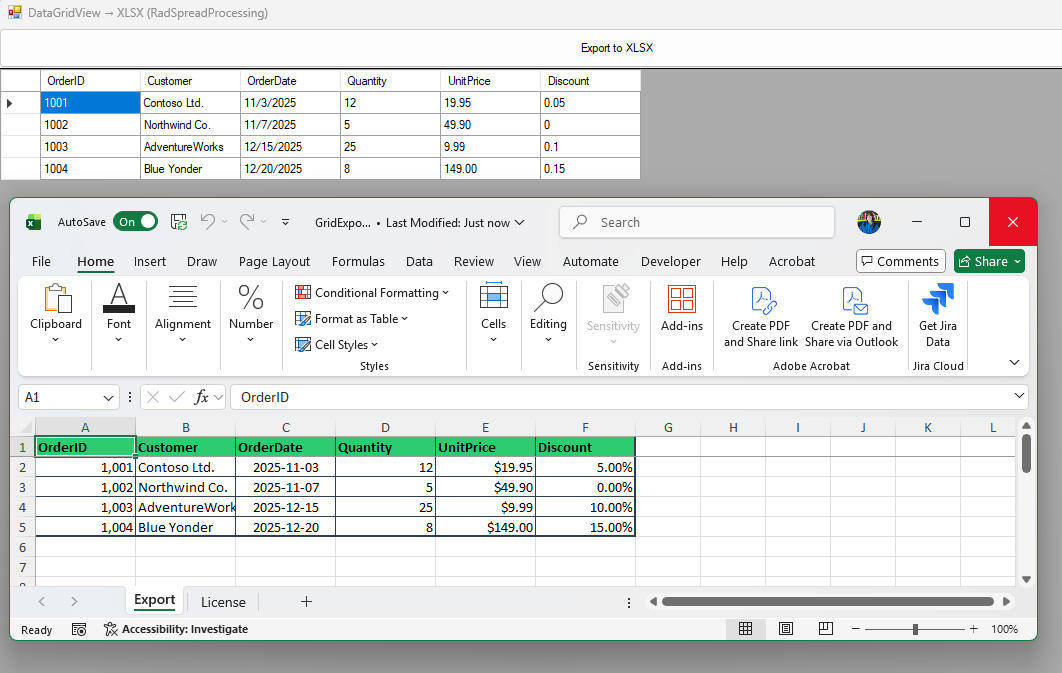Click the zoom in plus button
Viewport: 1062px width, 673px height.
pyautogui.click(x=973, y=629)
